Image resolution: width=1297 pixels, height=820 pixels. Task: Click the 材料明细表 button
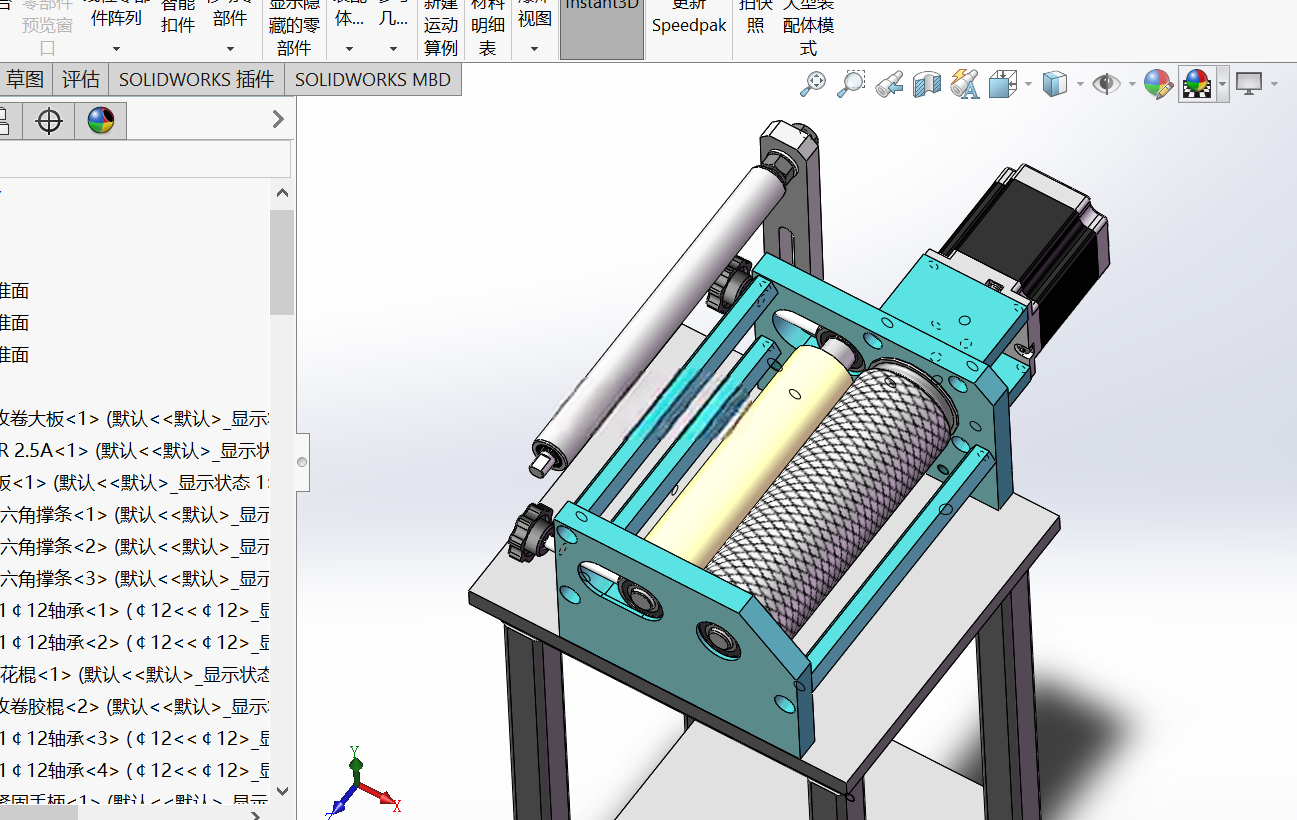[x=487, y=28]
